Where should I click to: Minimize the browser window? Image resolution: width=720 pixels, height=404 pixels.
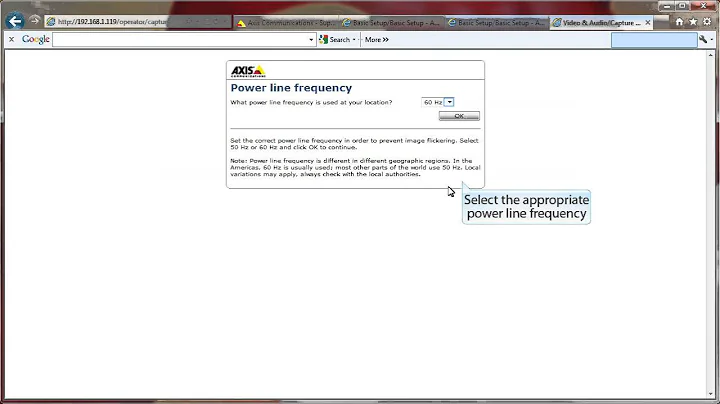[x=667, y=6]
